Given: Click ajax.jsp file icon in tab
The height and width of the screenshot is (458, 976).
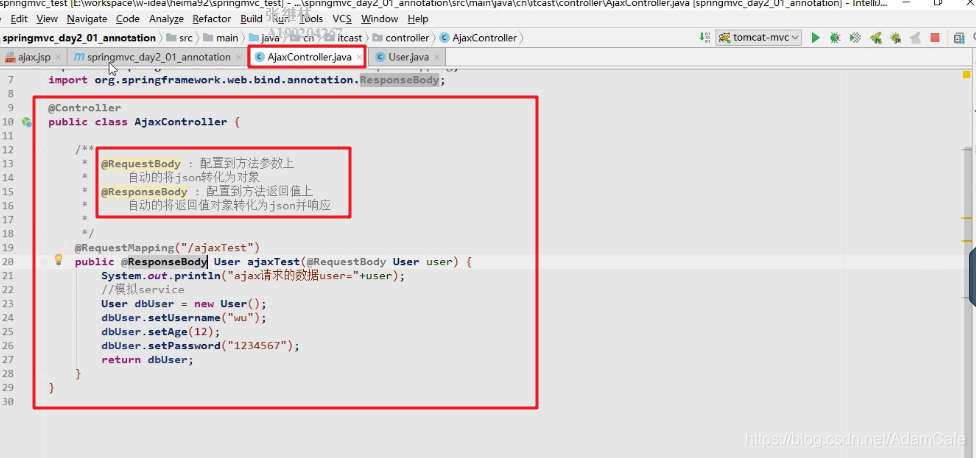Looking at the screenshot, I should tap(11, 57).
